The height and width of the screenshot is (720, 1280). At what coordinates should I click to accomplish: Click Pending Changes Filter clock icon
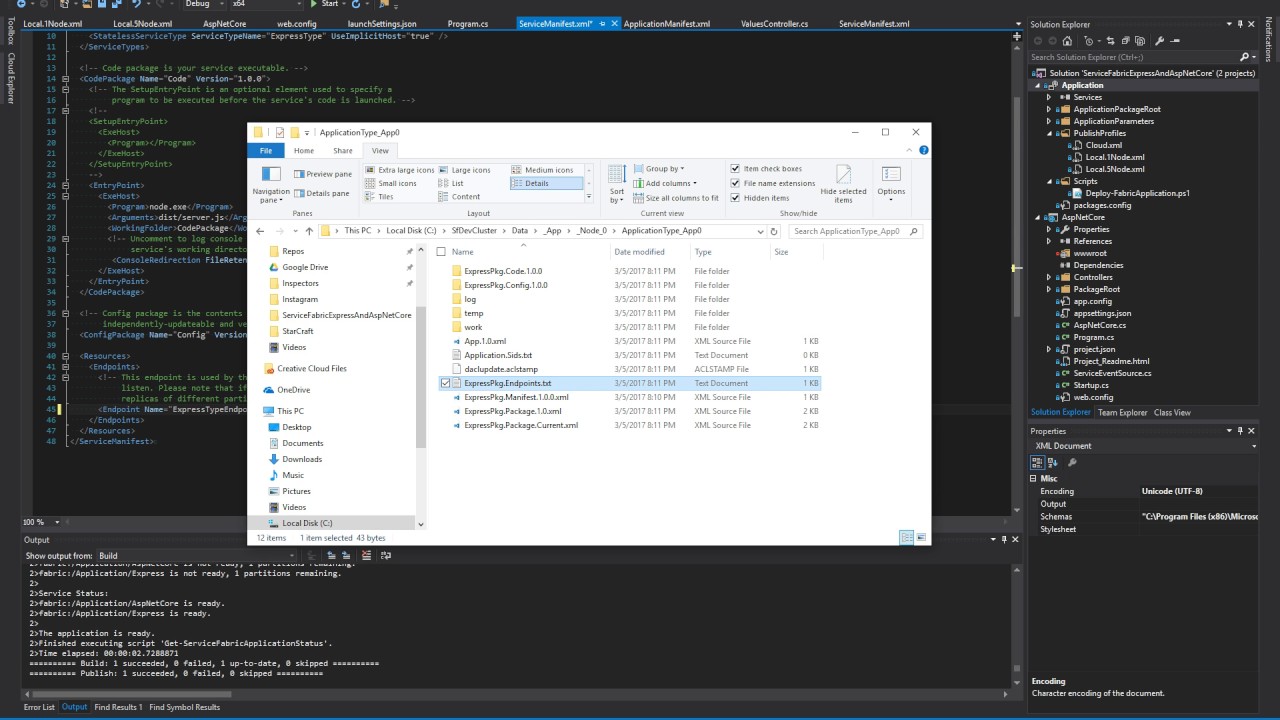pos(1089,41)
